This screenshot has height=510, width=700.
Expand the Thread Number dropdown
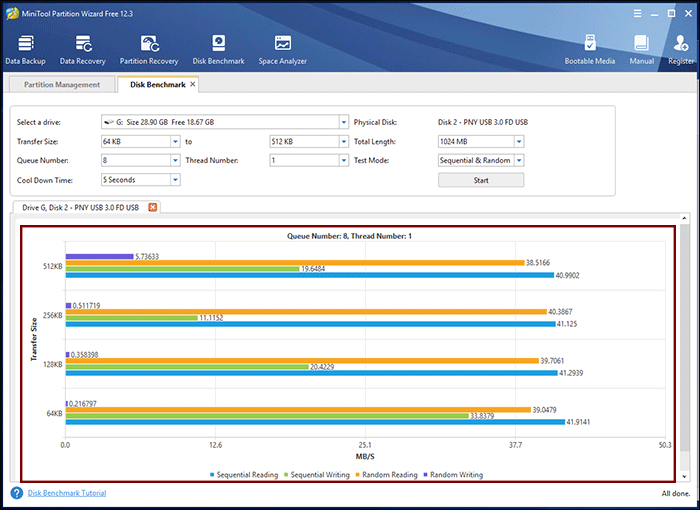[x=344, y=160]
